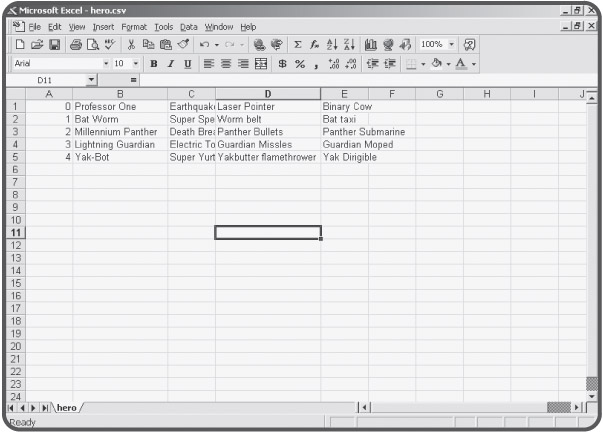Click the AutoSum sigma icon
This screenshot has height=433, width=603.
click(x=297, y=45)
